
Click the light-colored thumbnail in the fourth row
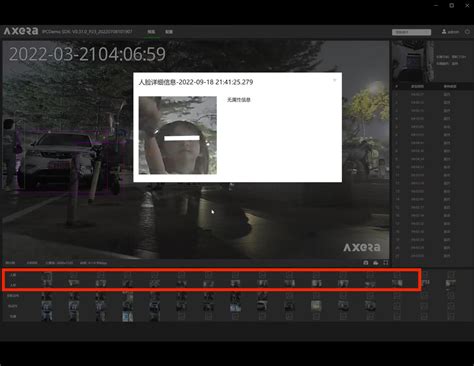coord(316,306)
